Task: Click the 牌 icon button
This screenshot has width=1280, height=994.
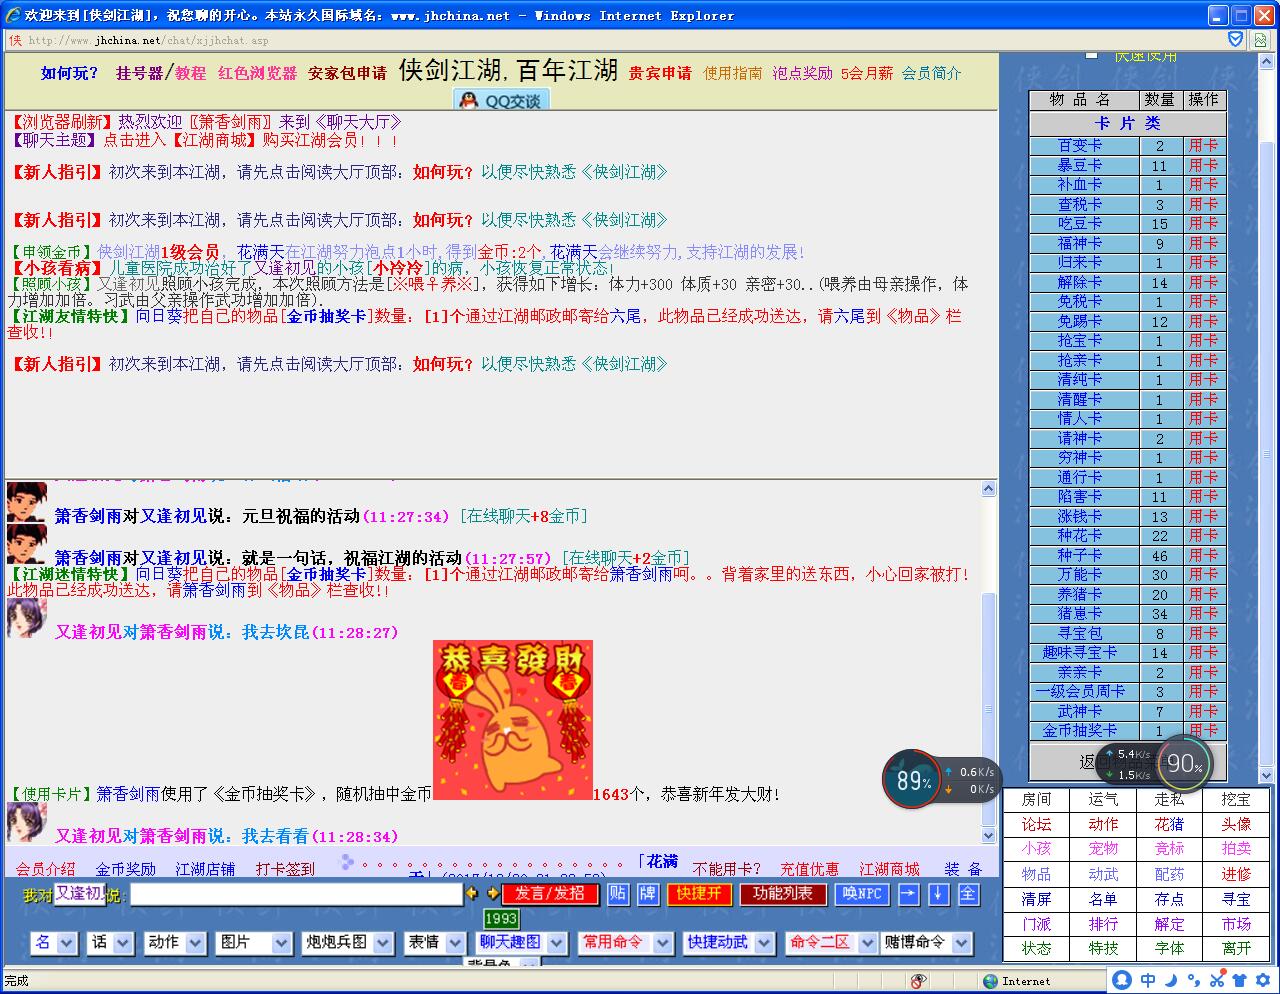Action: 648,893
